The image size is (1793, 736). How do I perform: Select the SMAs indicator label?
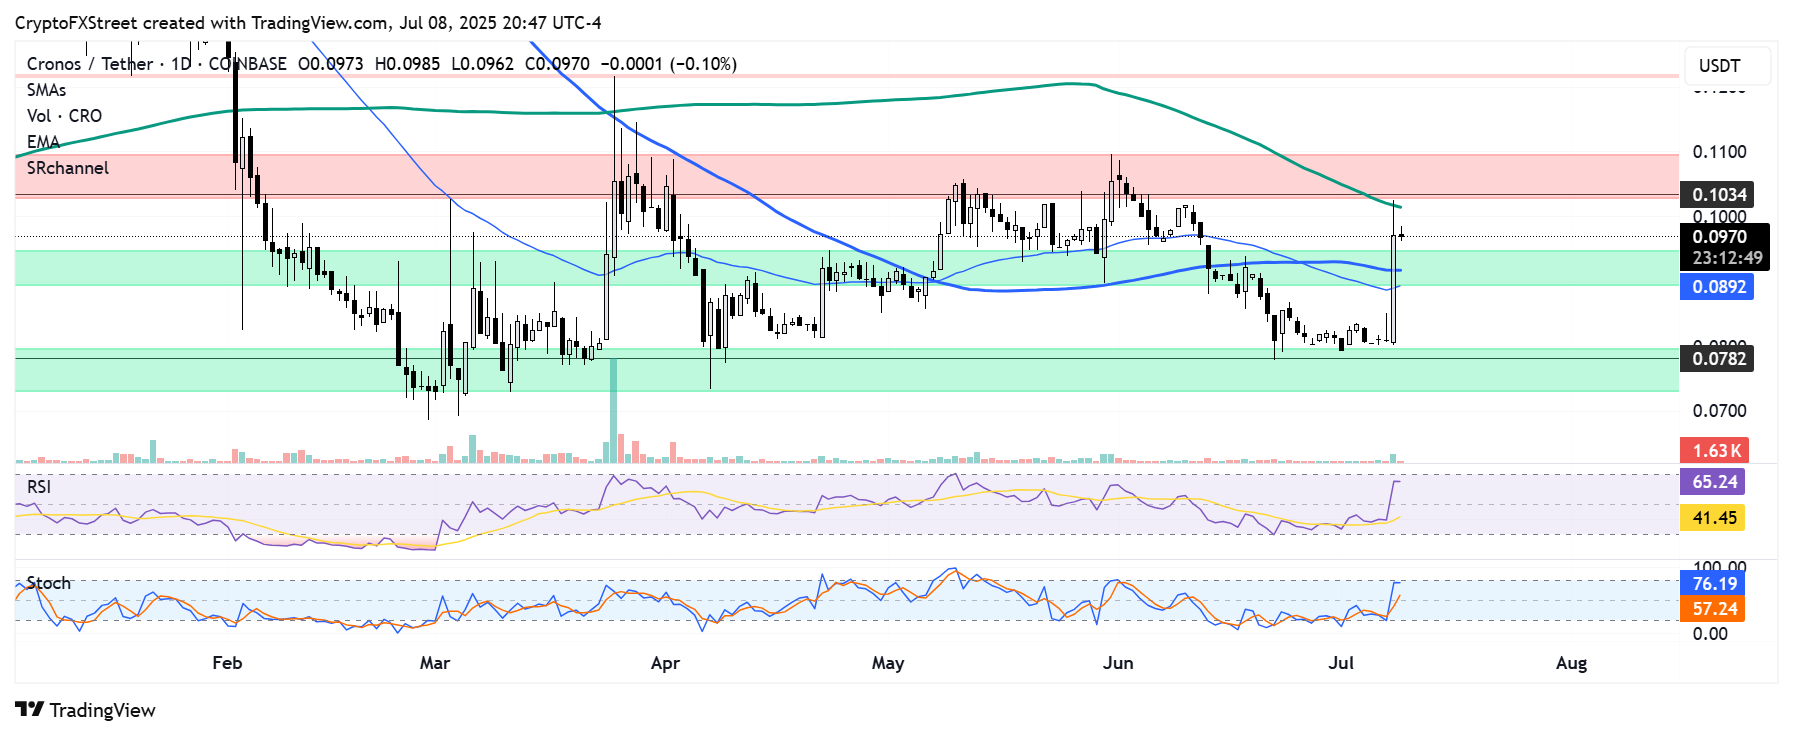(46, 90)
